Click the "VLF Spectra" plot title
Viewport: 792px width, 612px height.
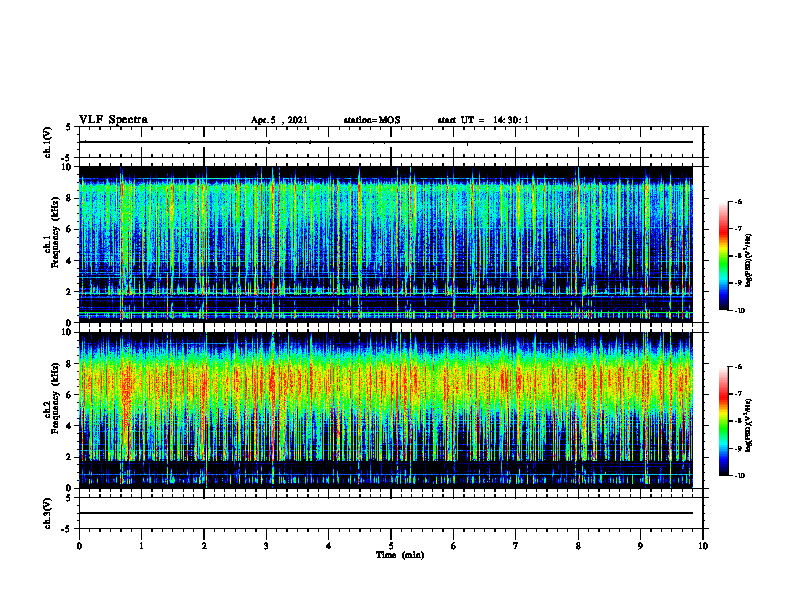pyautogui.click(x=113, y=120)
